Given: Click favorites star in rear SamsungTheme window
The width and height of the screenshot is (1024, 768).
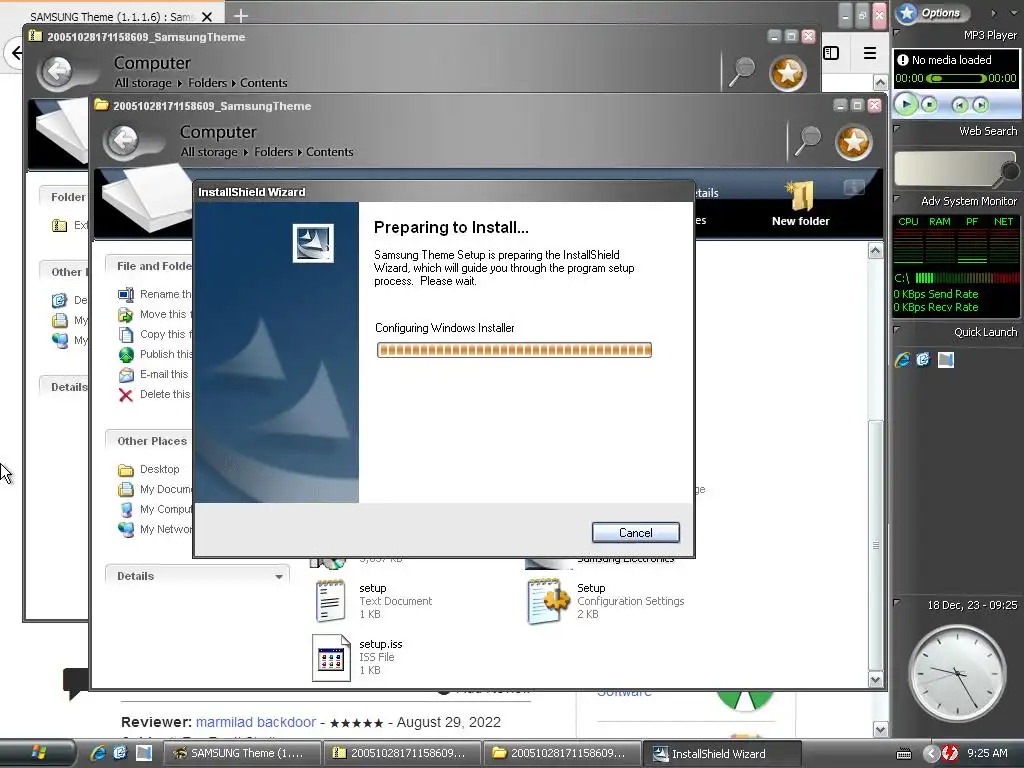Looking at the screenshot, I should [x=788, y=72].
